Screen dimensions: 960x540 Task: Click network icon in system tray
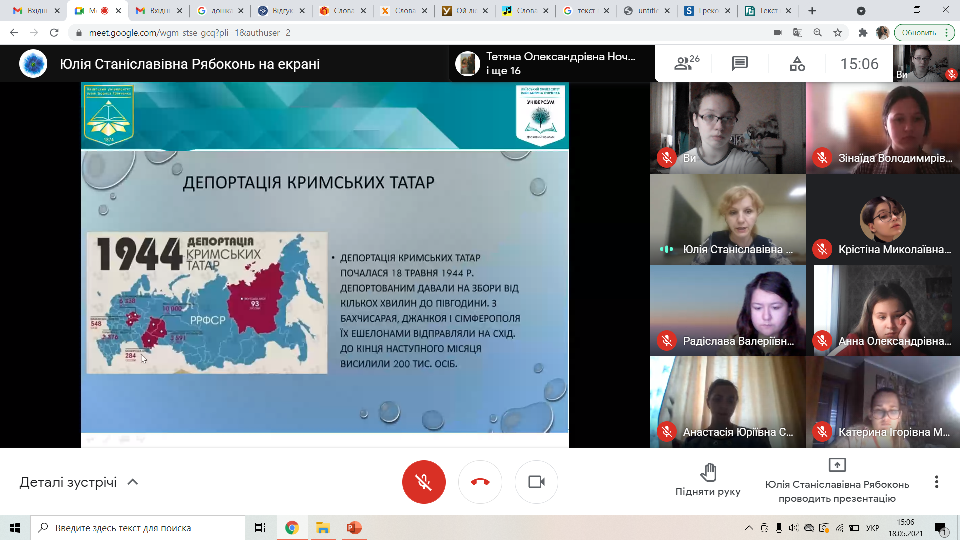pyautogui.click(x=839, y=528)
